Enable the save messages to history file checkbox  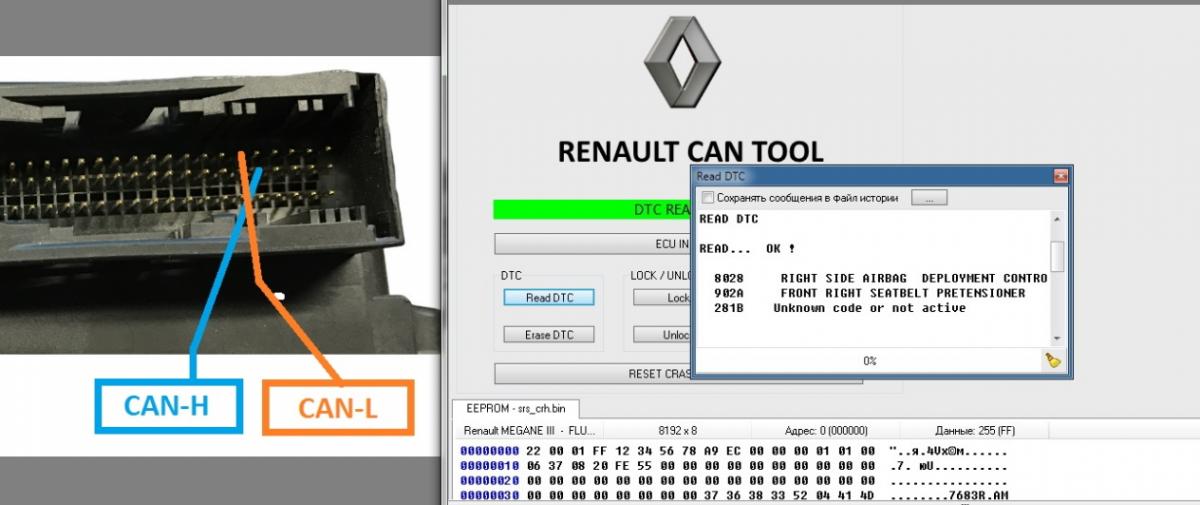coord(708,198)
